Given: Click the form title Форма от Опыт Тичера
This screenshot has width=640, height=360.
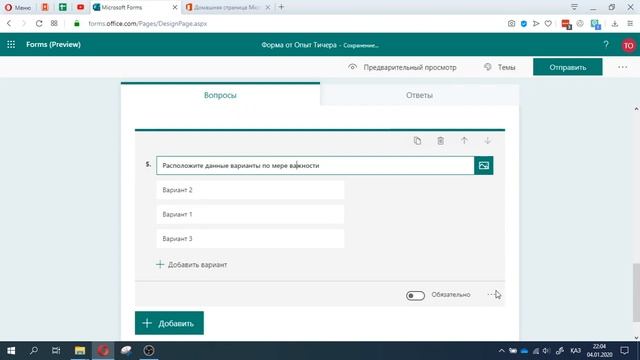Looking at the screenshot, I should pyautogui.click(x=299, y=45).
